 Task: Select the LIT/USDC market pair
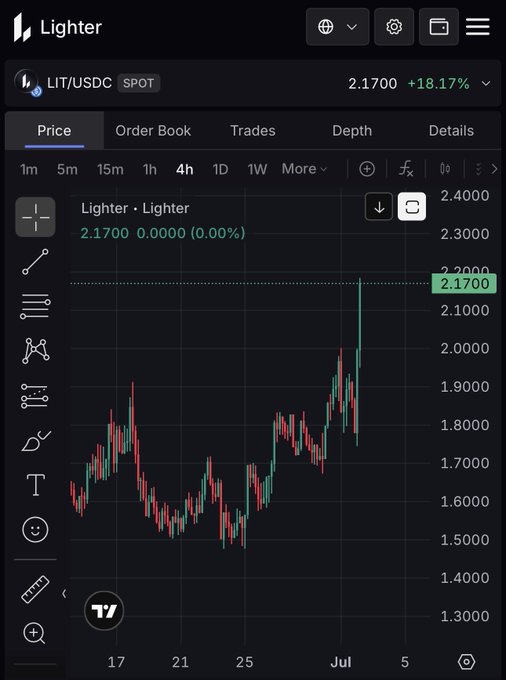coord(79,82)
